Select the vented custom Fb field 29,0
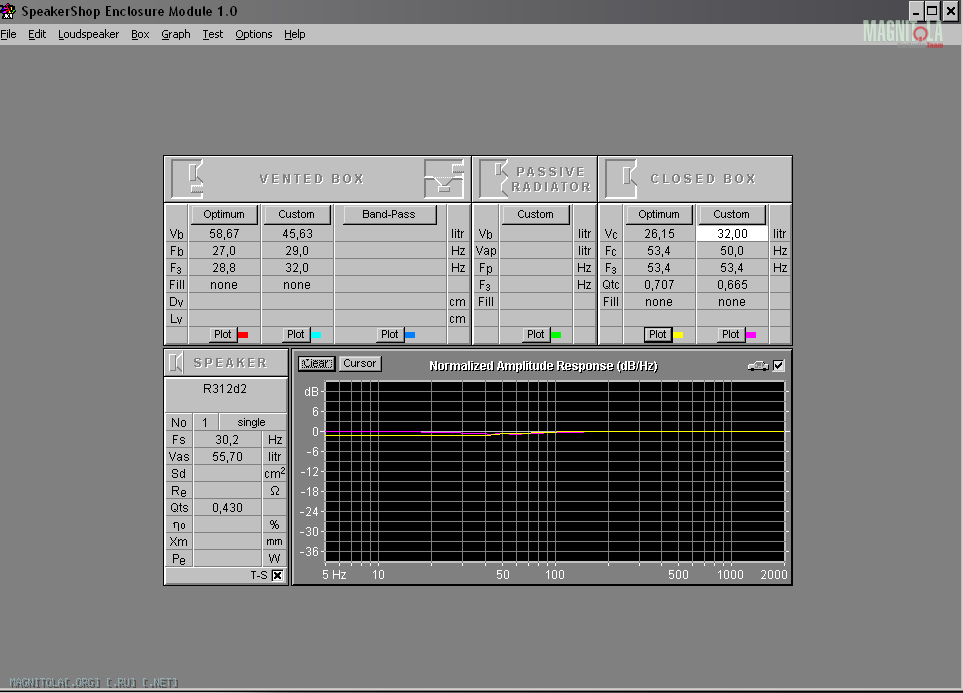 click(297, 251)
